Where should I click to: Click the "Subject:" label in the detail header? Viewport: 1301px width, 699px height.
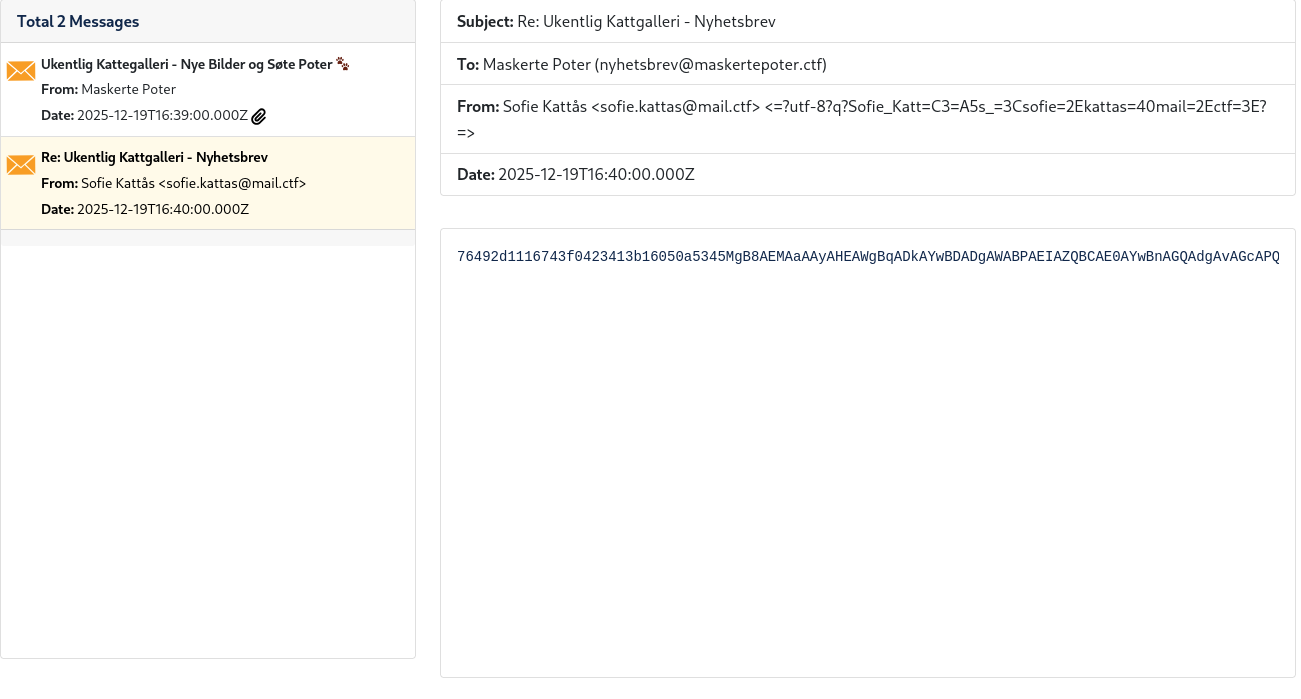(485, 22)
